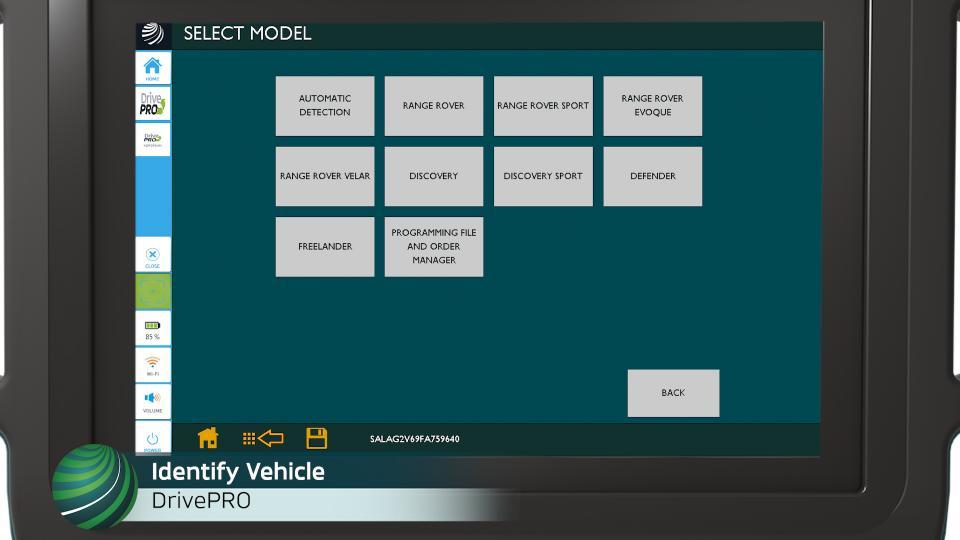Click the Volume speaker icon
The image size is (960, 540).
pos(152,401)
